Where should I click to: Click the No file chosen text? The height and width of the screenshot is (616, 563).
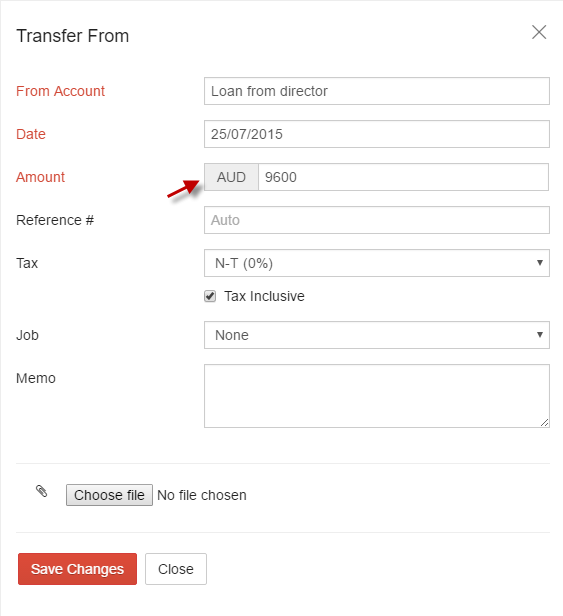(x=202, y=495)
